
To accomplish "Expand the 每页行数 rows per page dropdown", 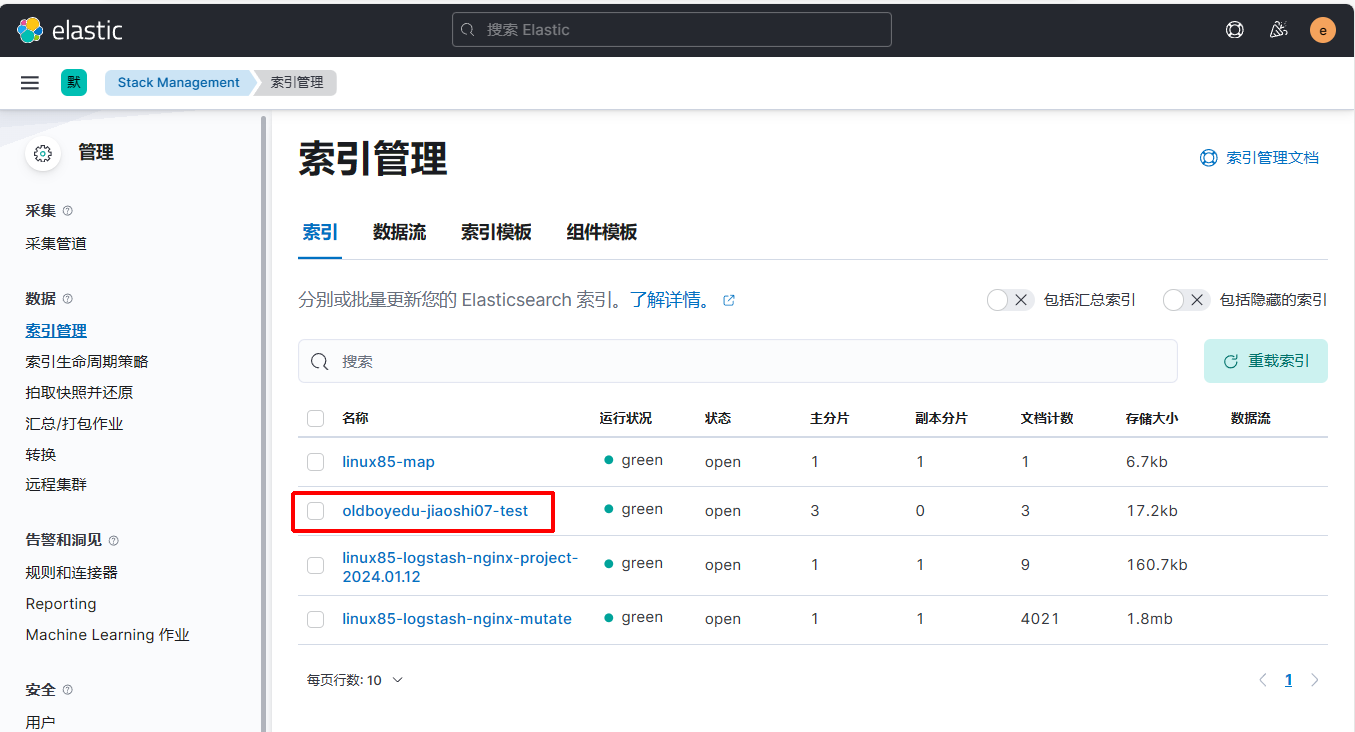I will [x=355, y=680].
